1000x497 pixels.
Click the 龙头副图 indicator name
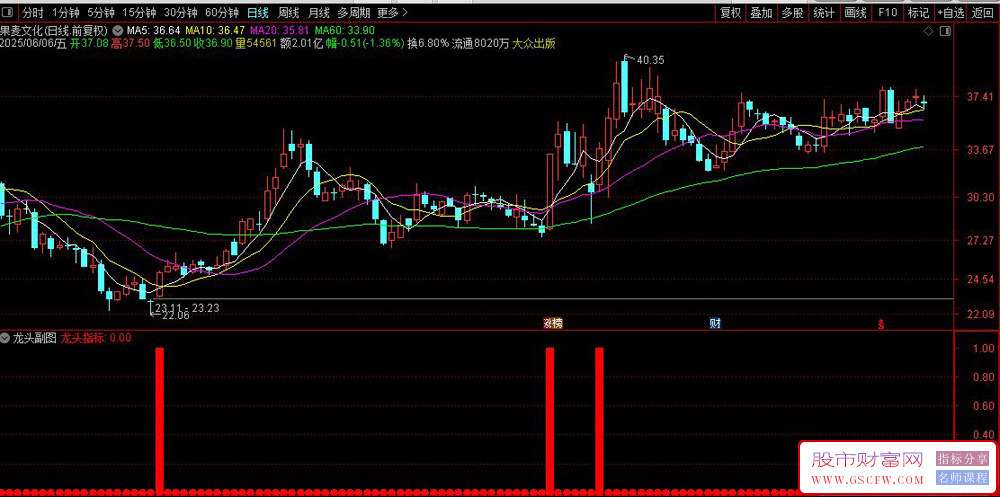pyautogui.click(x=34, y=338)
